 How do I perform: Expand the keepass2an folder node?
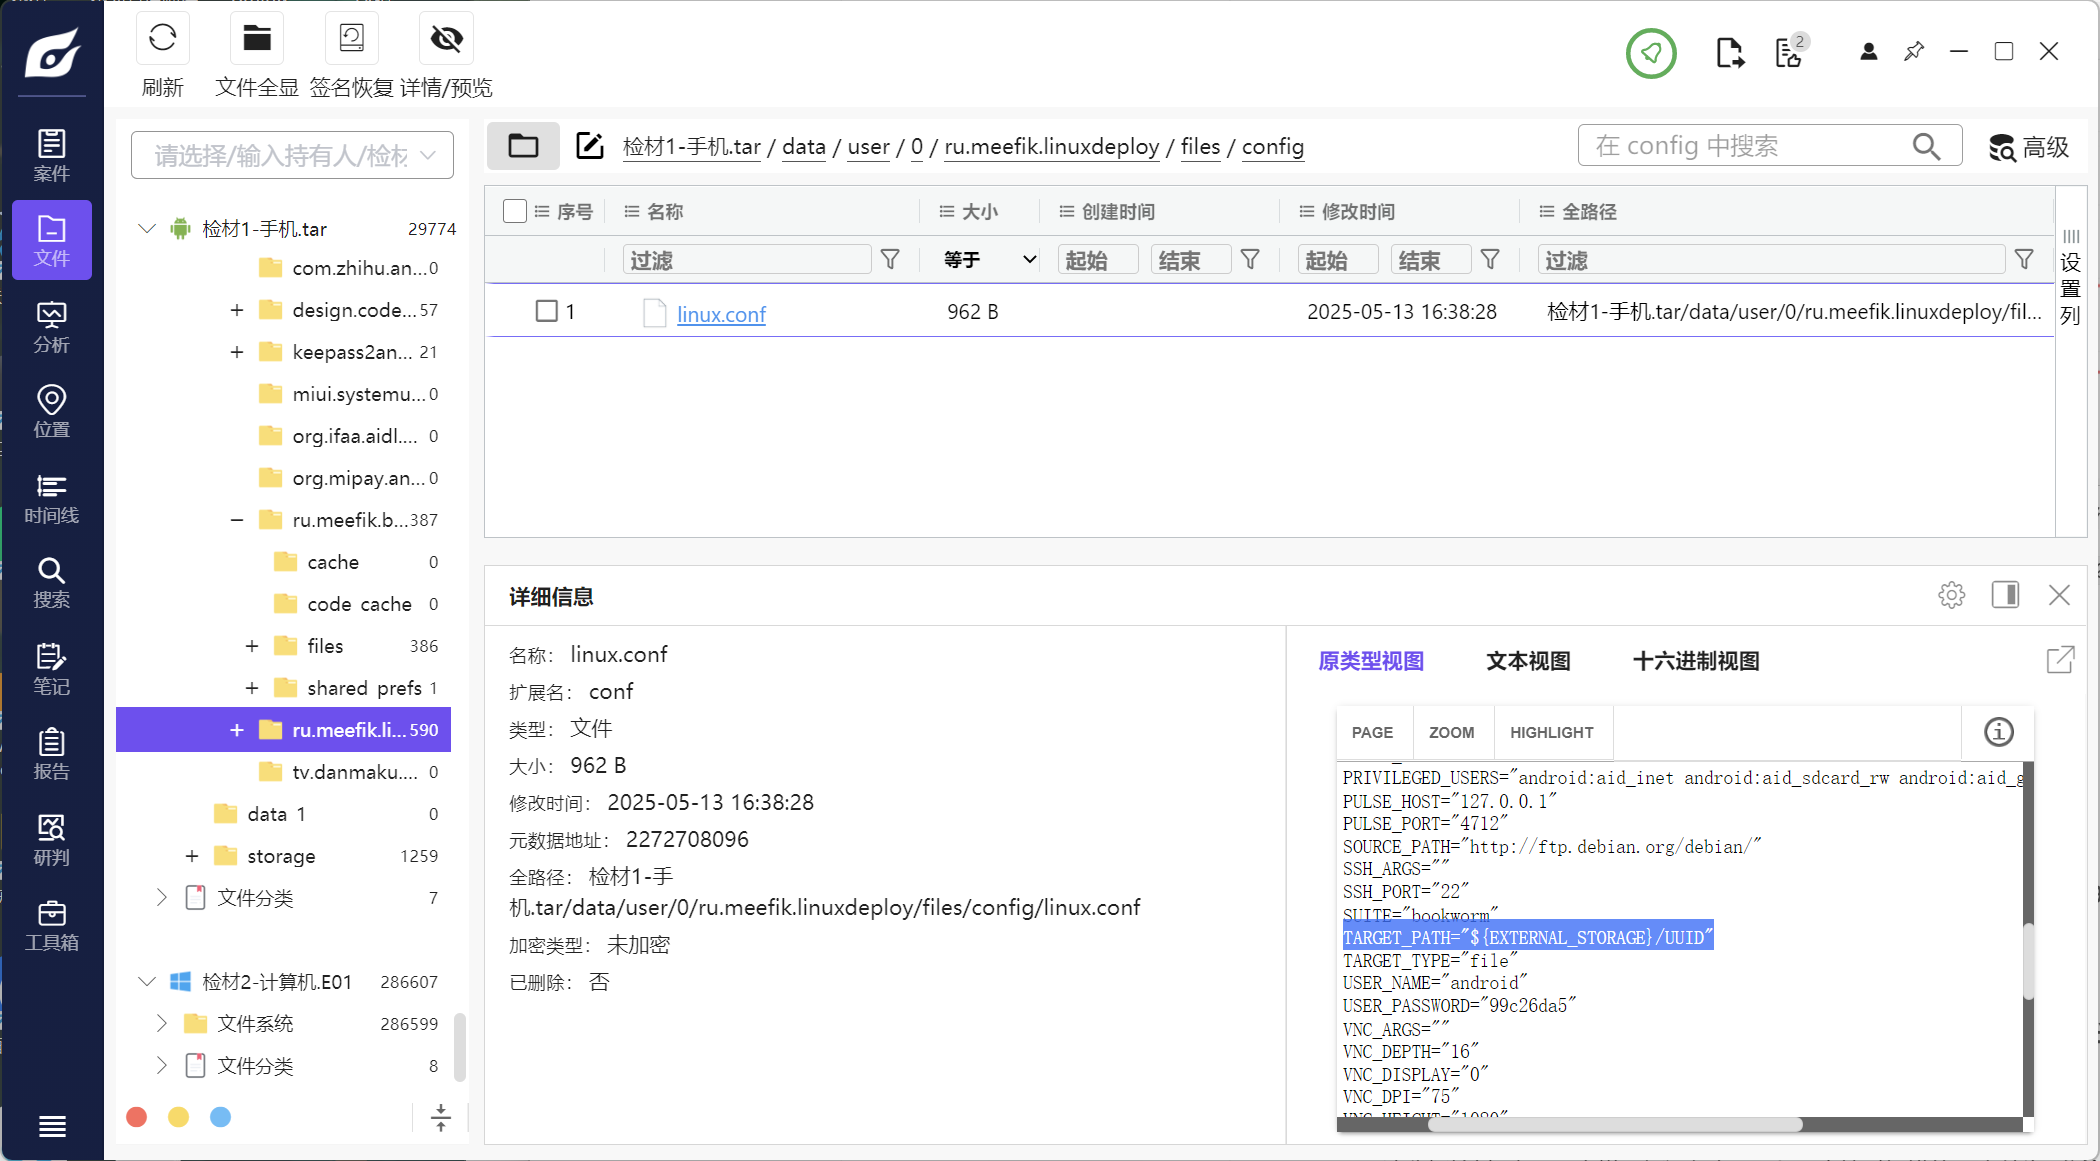[x=237, y=352]
